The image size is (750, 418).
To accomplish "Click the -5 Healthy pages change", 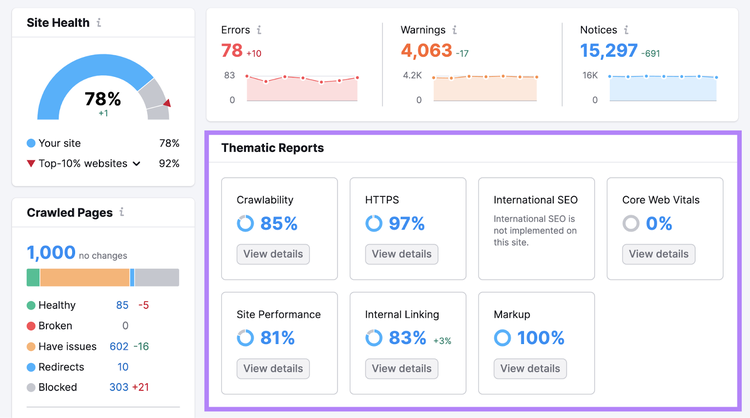I will point(143,305).
